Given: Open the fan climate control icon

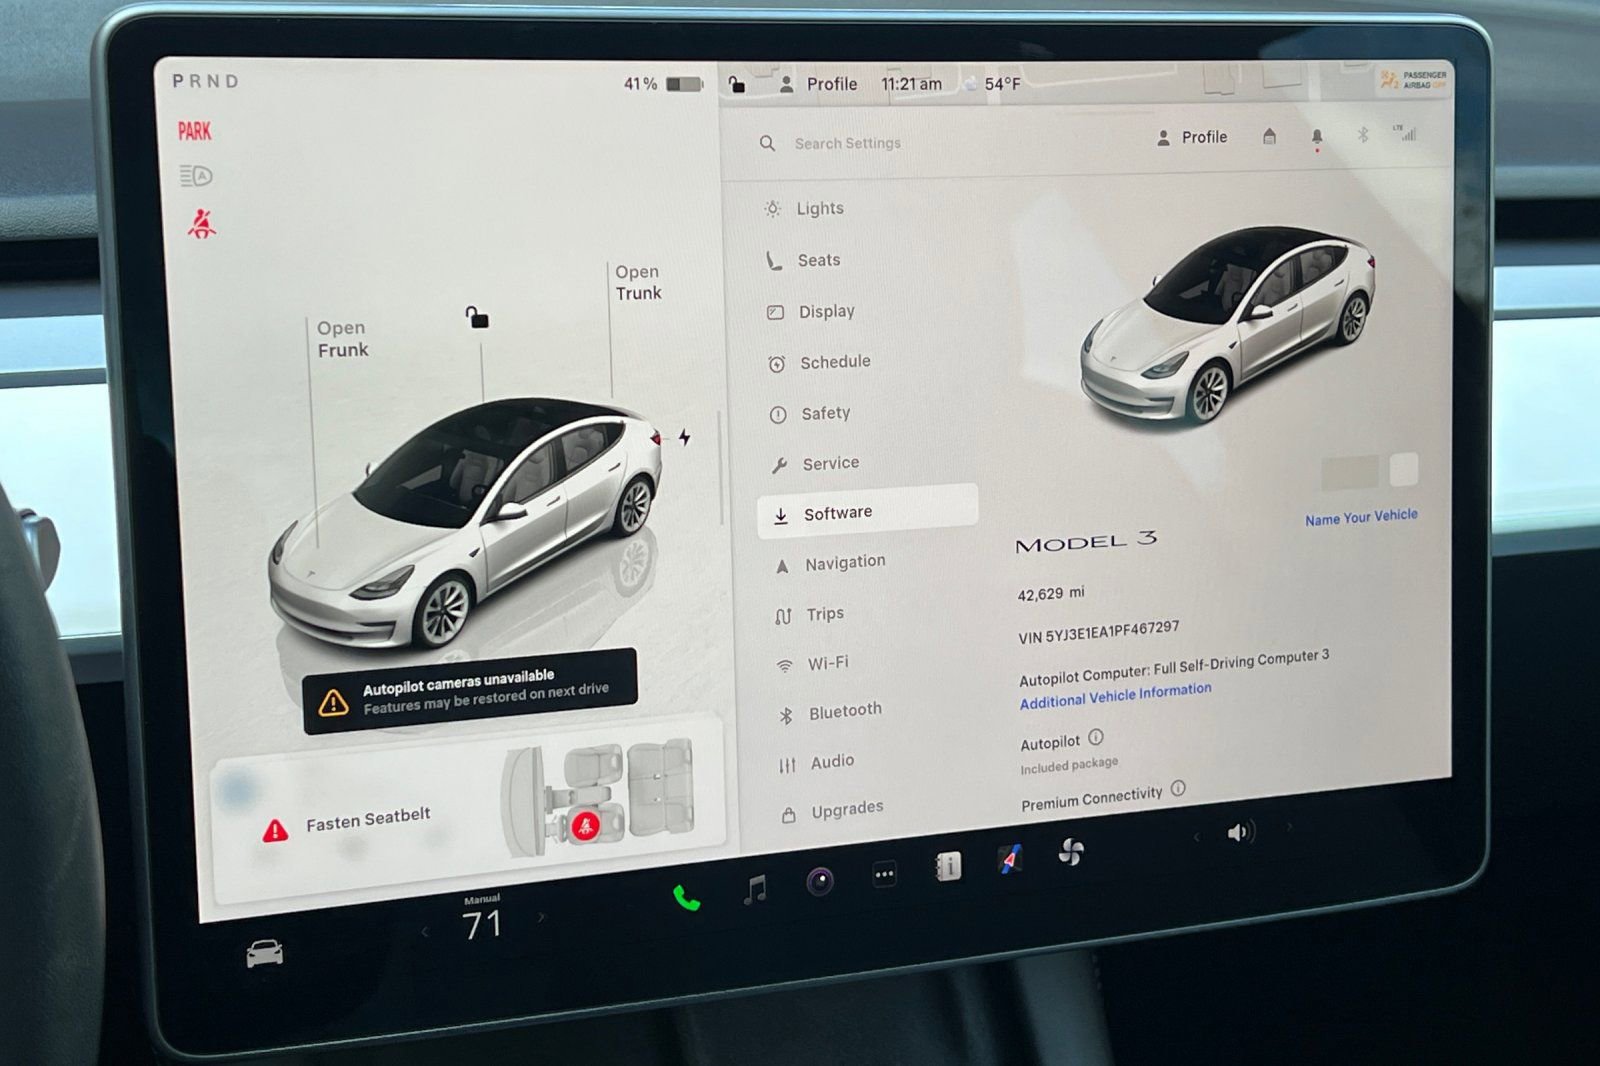Looking at the screenshot, I should click(x=1071, y=852).
